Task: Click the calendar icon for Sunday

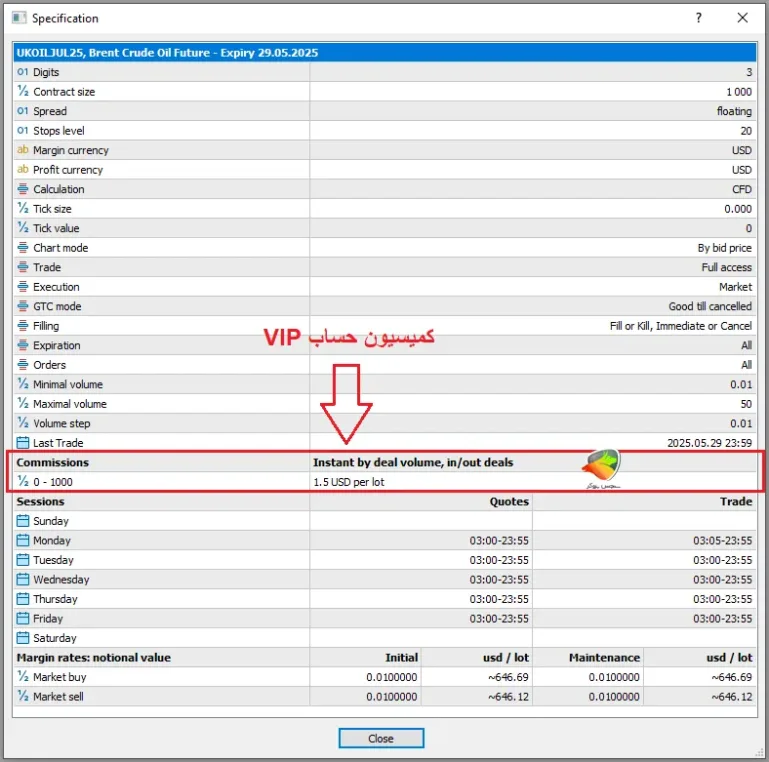Action: (x=23, y=520)
